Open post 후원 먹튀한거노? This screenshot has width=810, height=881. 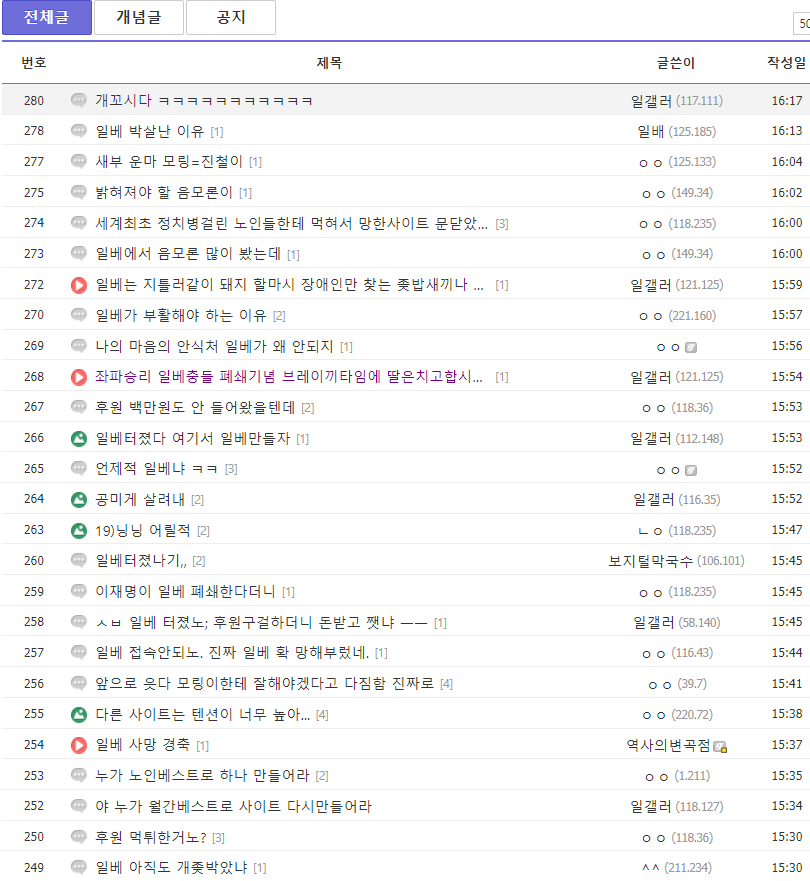(151, 837)
